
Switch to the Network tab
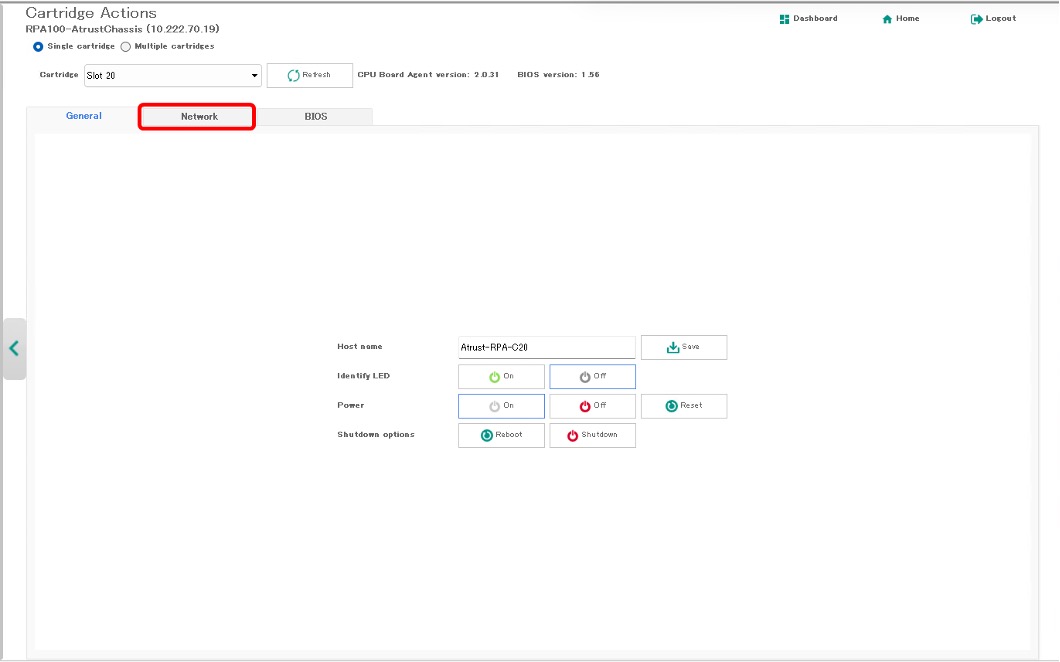coord(198,117)
